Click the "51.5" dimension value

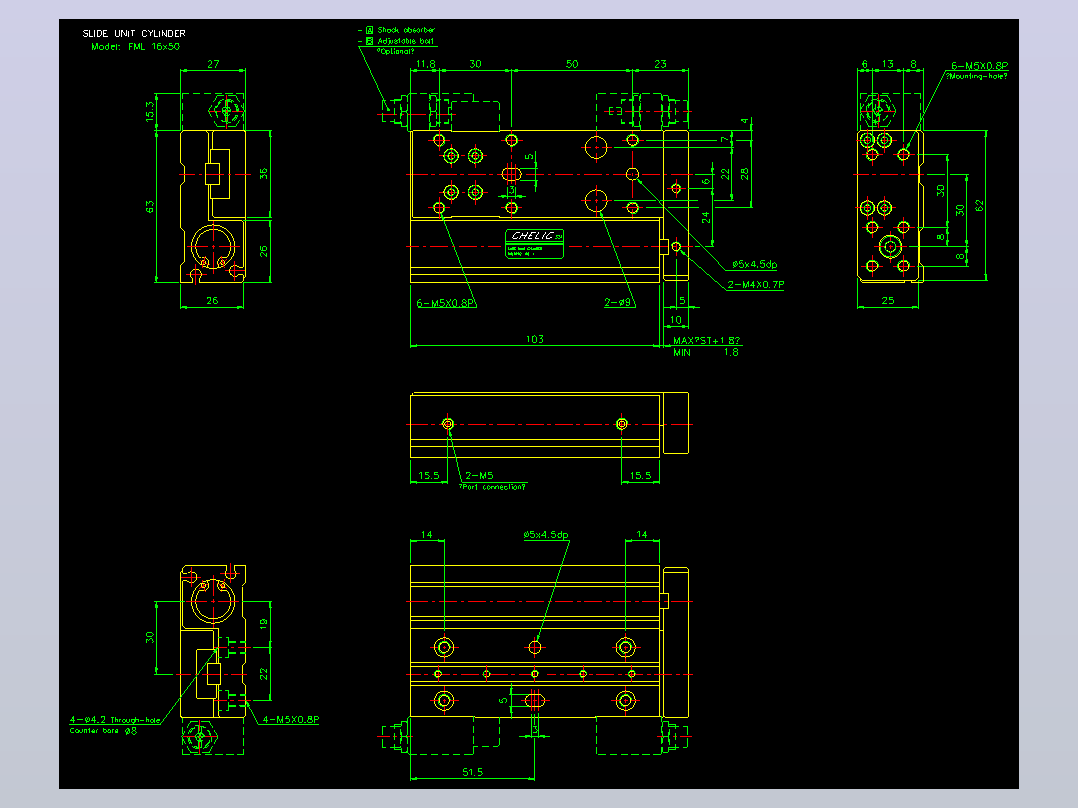[472, 772]
